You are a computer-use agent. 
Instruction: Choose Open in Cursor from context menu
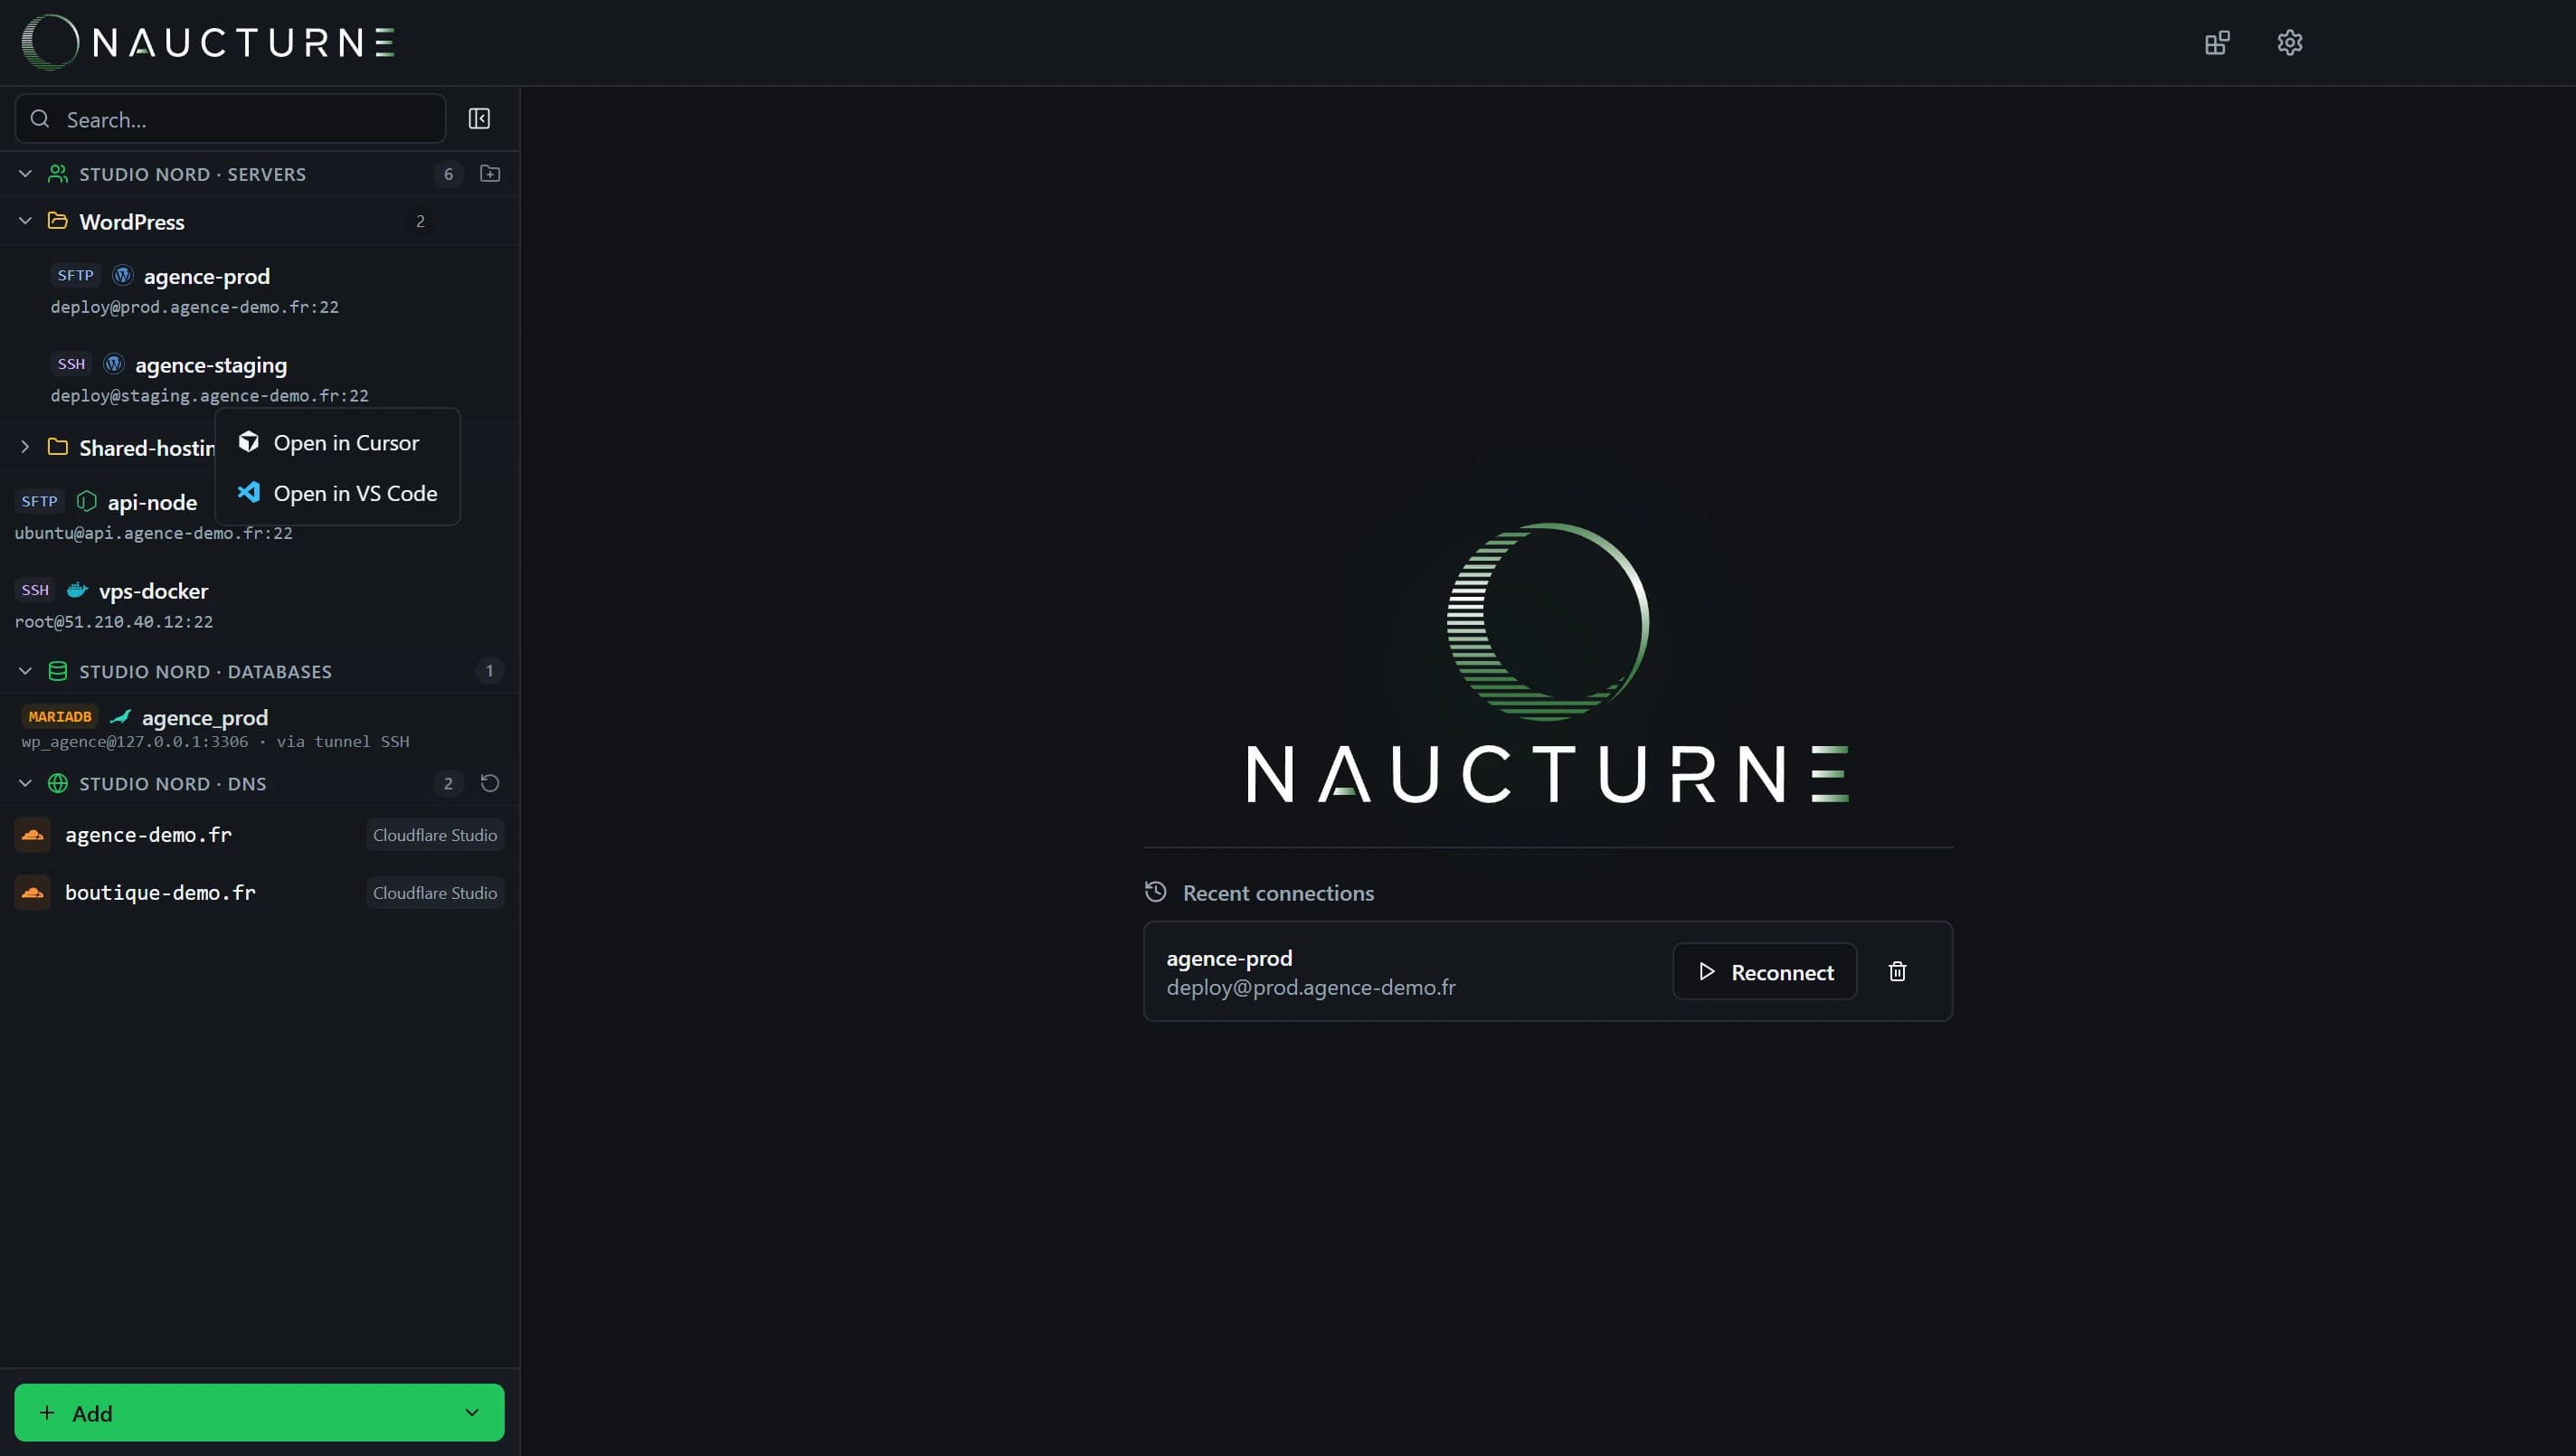tap(338, 442)
